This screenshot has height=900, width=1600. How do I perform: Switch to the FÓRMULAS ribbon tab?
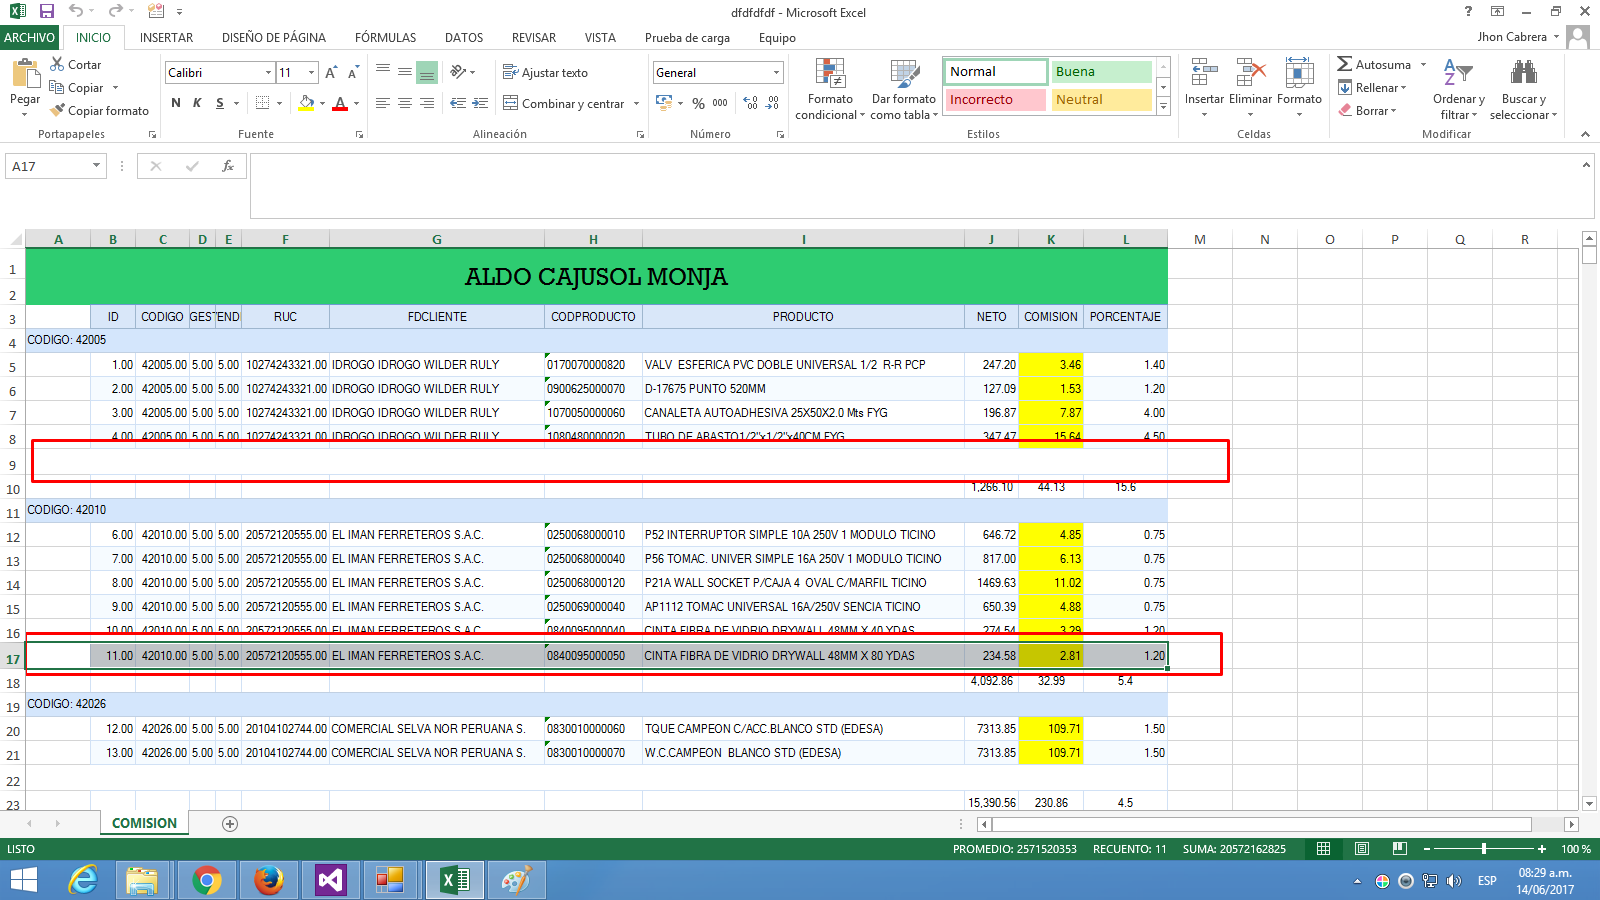click(x=385, y=37)
